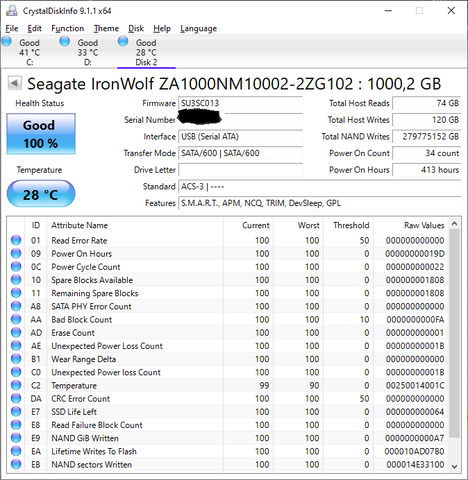This screenshot has width=468, height=480.
Task: Click status orb for SSD Life Left
Action: coord(16,412)
